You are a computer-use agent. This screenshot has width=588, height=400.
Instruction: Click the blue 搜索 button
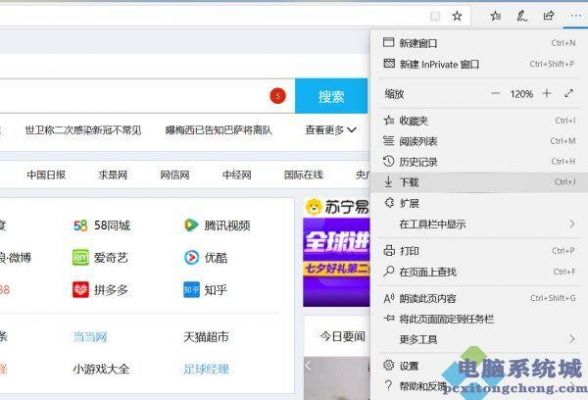pos(331,96)
